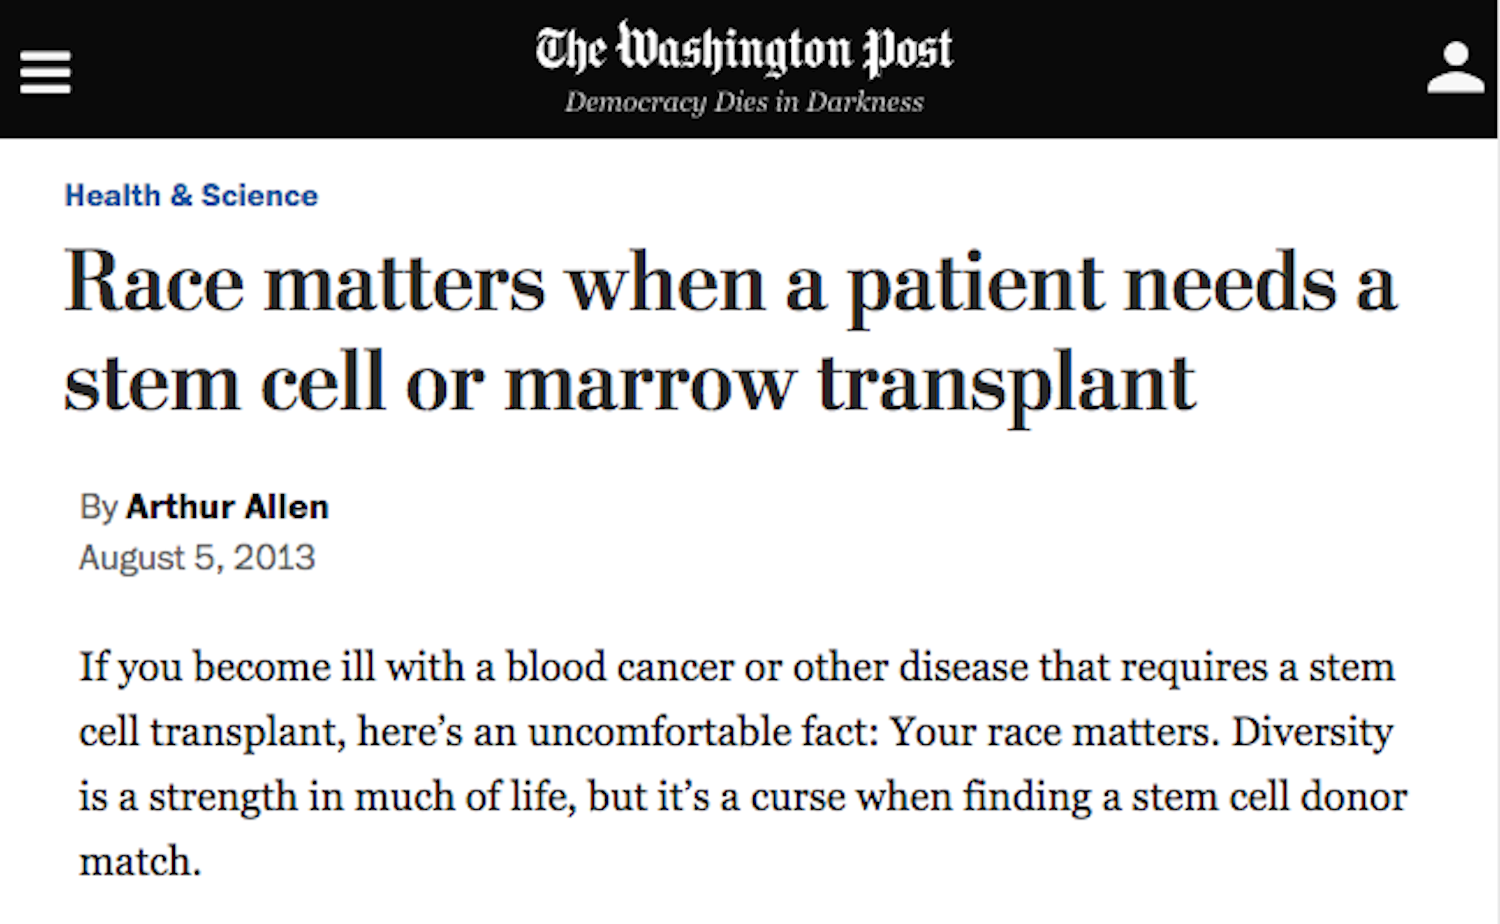Click "marrow" in the headline
The image size is (1500, 924).
[x=650, y=383]
